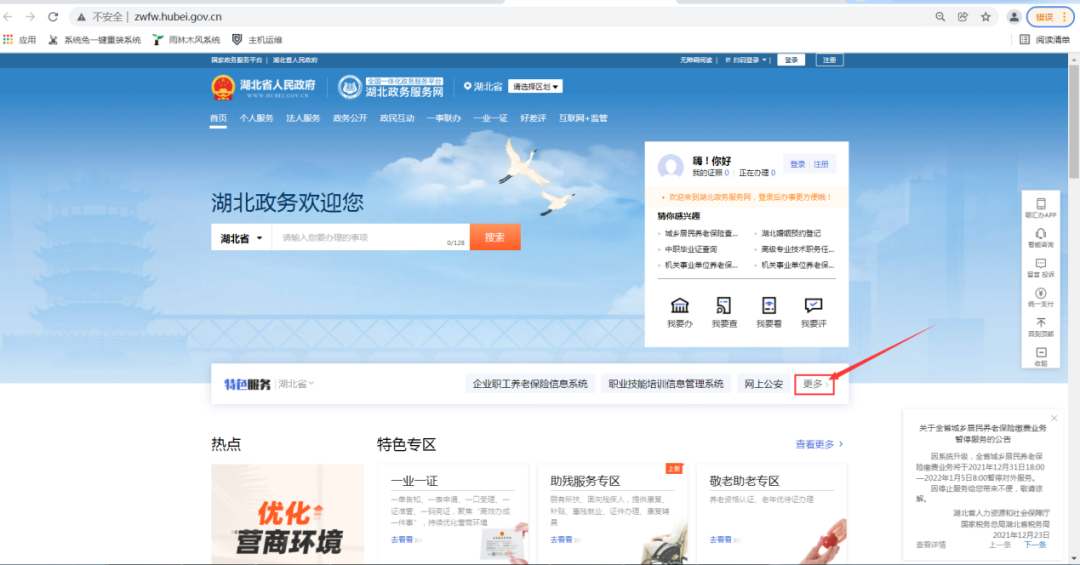Image resolution: width=1080 pixels, height=565 pixels.
Task: Expand the 湖北省 dropdown beside search box
Action: (x=241, y=238)
